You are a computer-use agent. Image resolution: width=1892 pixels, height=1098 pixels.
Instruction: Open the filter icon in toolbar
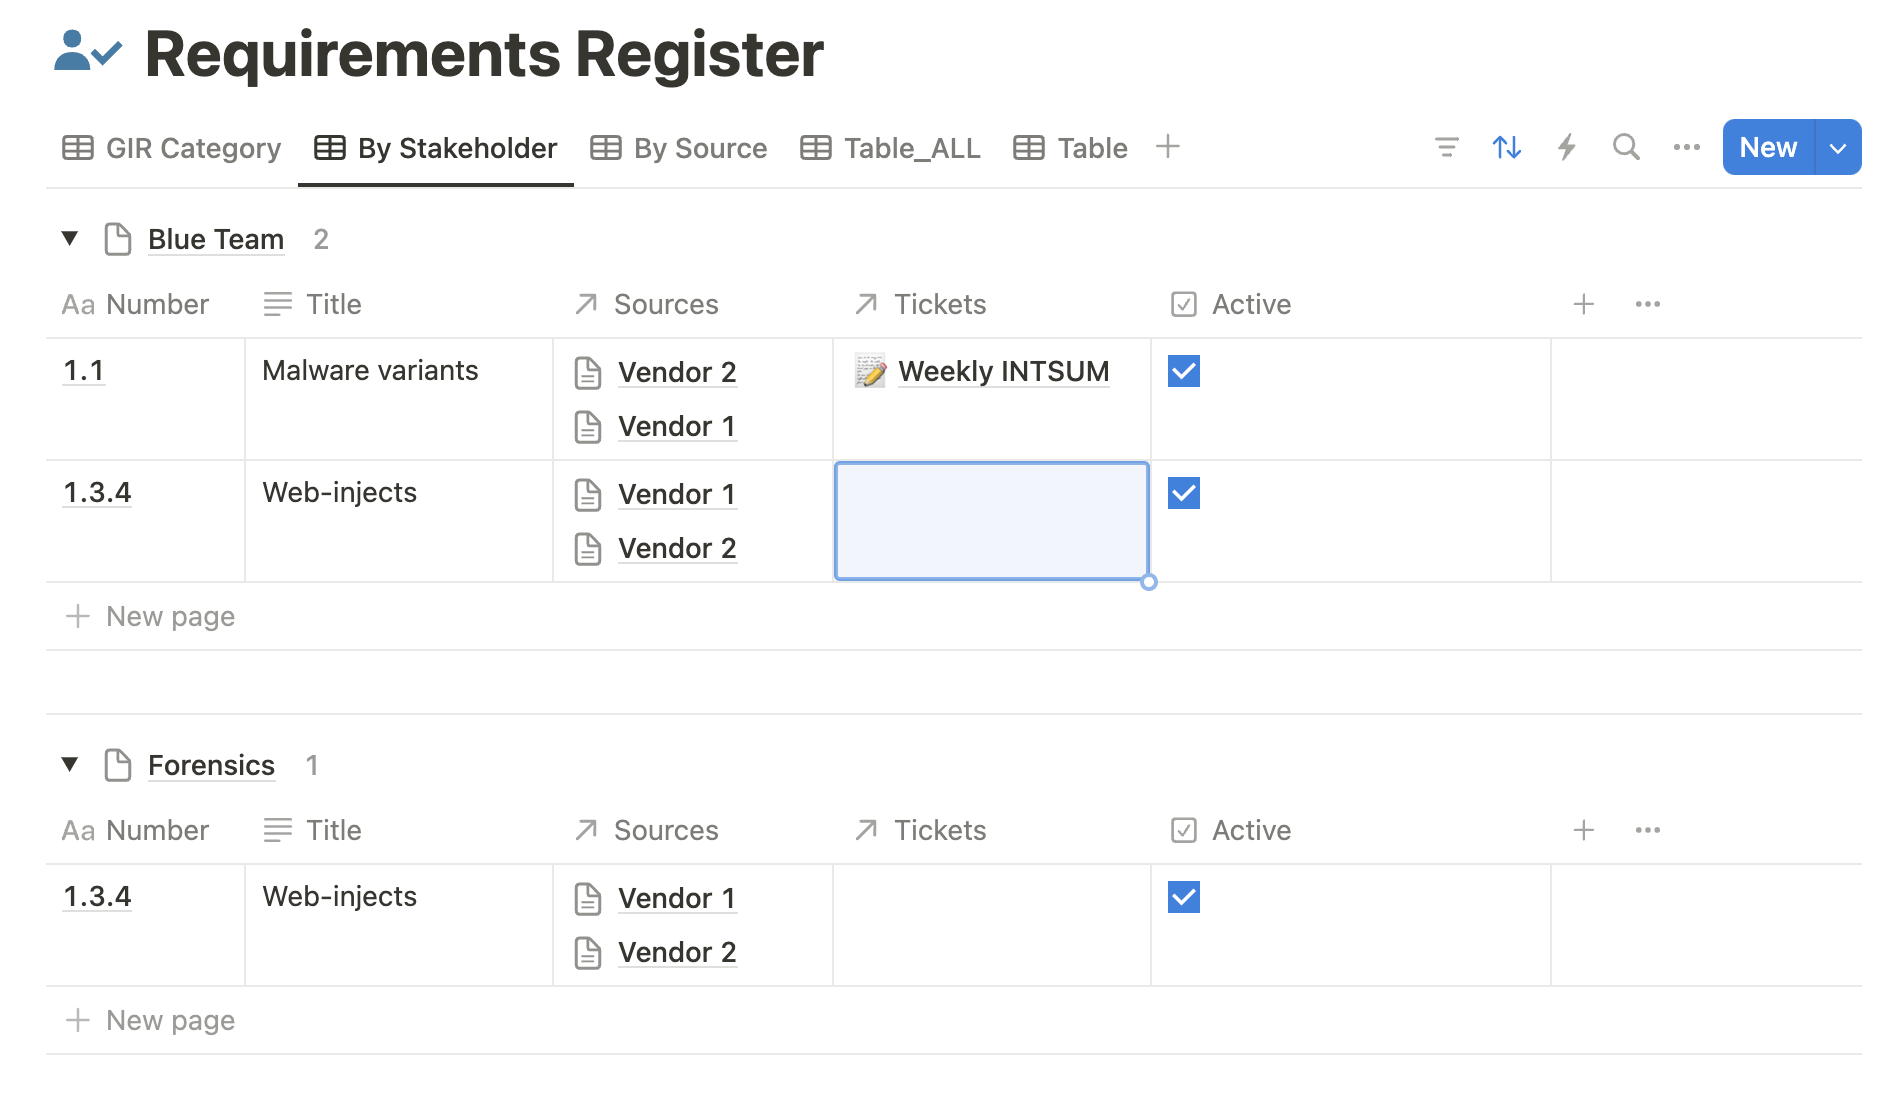[1446, 148]
